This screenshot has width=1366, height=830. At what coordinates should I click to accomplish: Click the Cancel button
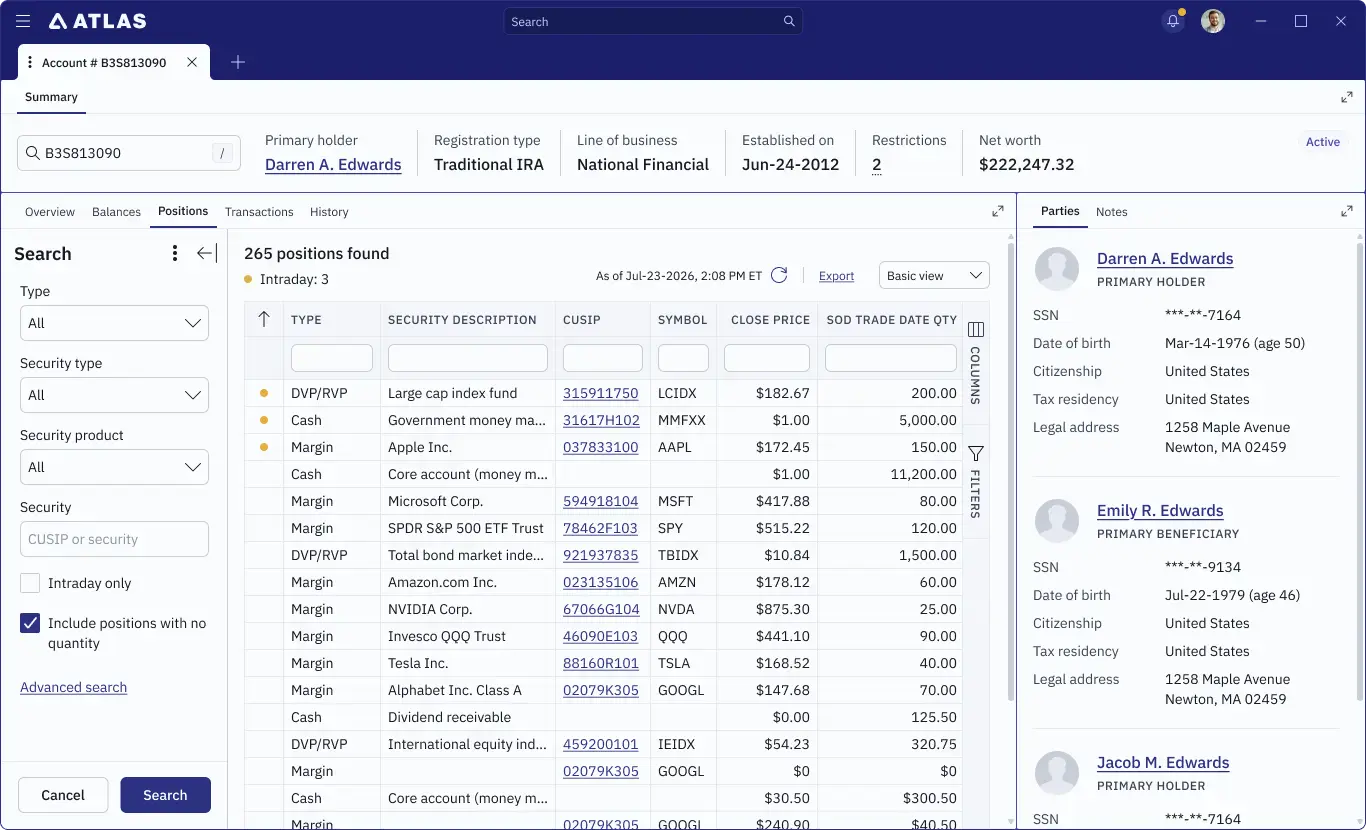(63, 795)
